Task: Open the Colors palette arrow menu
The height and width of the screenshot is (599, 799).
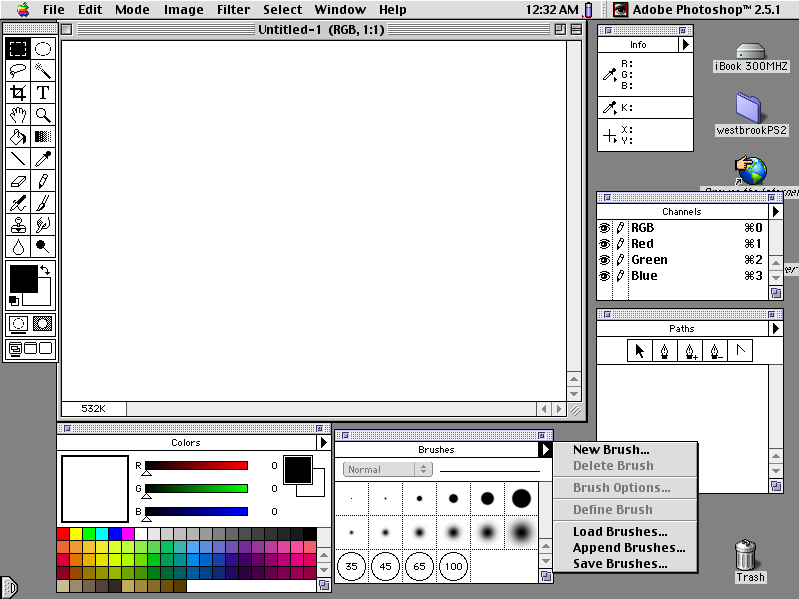Action: coord(324,443)
